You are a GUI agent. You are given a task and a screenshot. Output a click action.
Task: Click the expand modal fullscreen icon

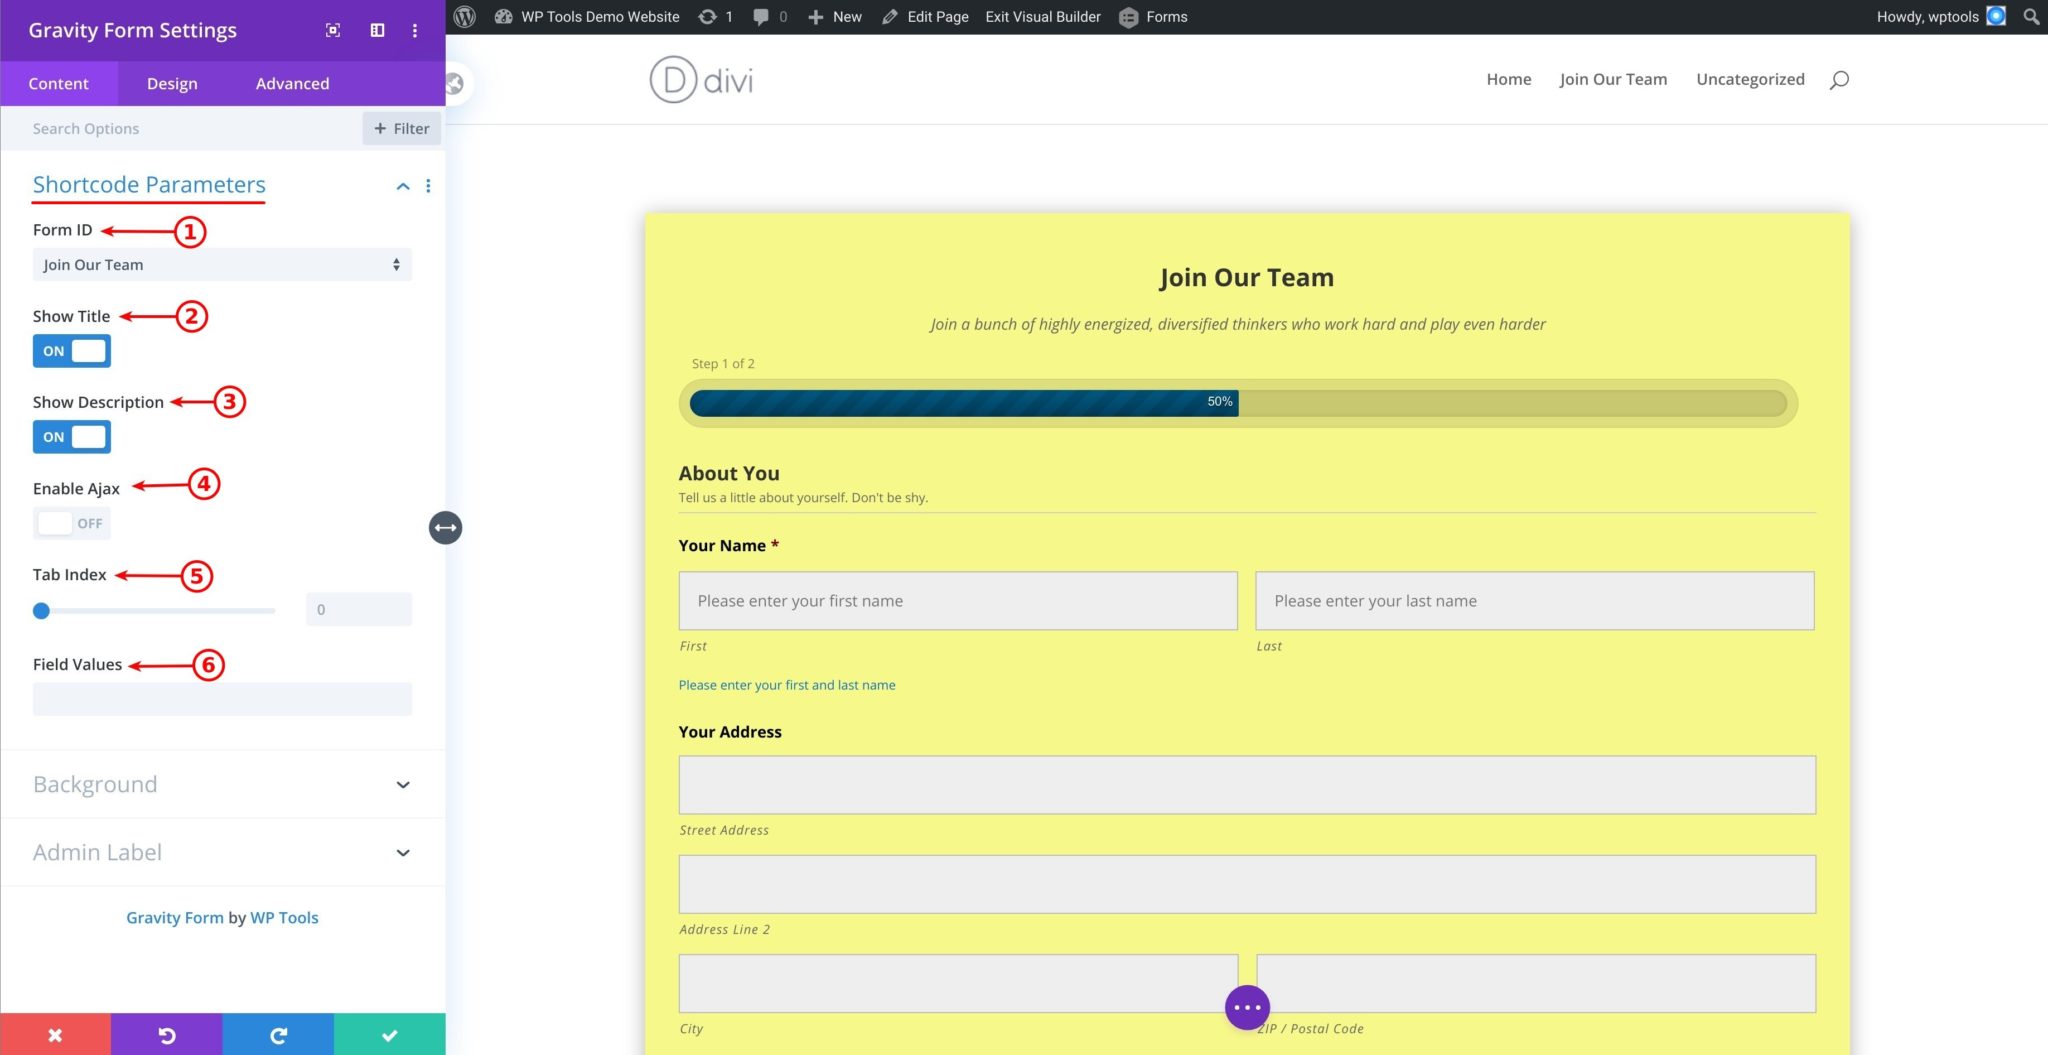pos(333,30)
